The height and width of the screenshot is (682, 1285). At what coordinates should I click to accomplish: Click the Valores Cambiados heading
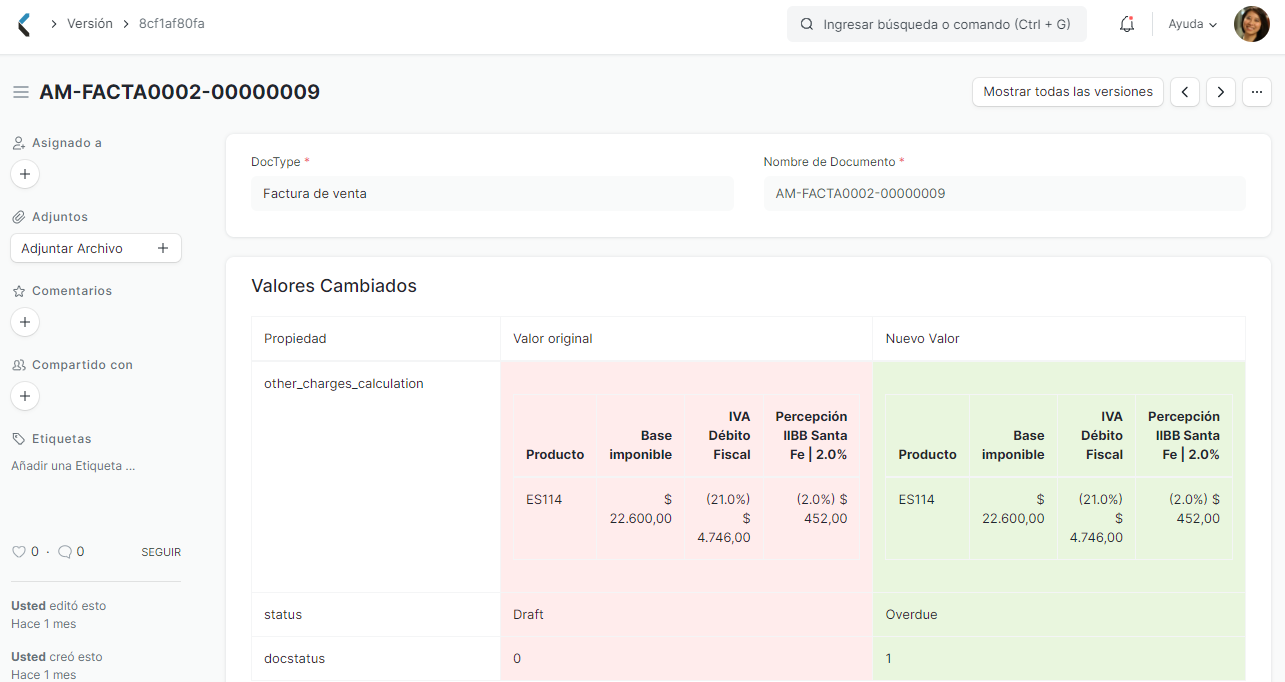tap(334, 286)
